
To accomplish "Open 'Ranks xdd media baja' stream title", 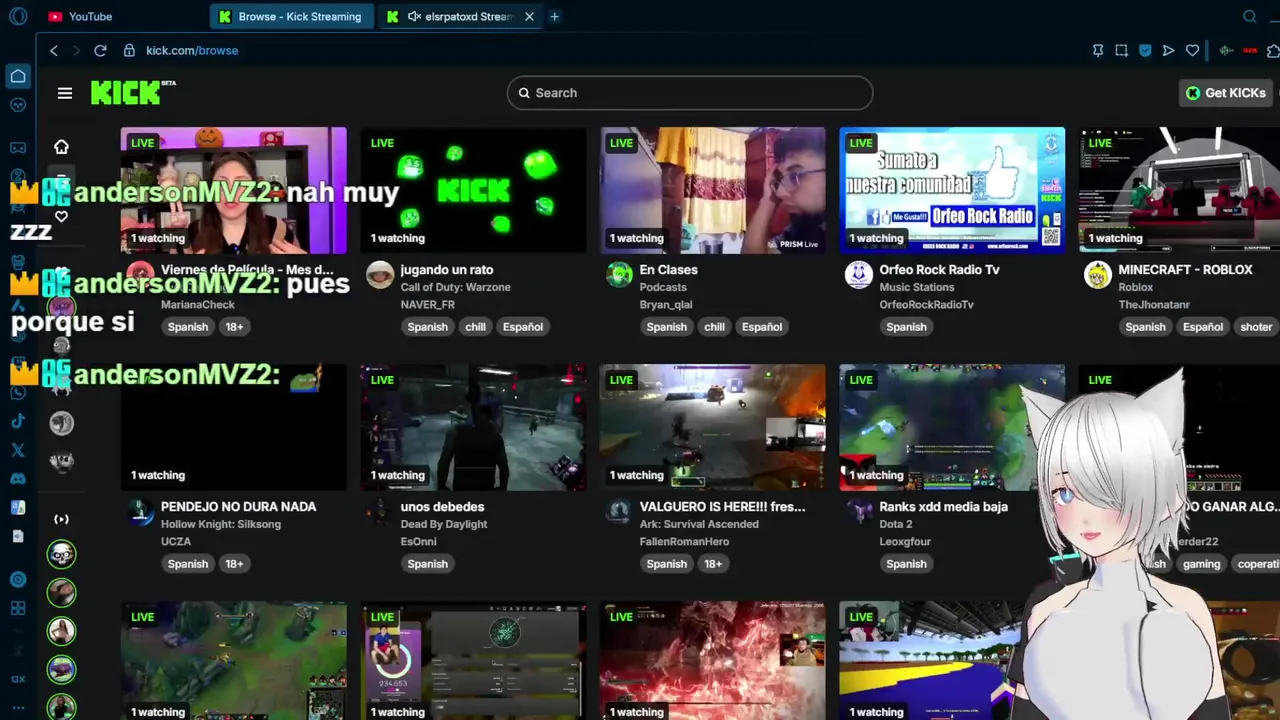I will coord(944,507).
